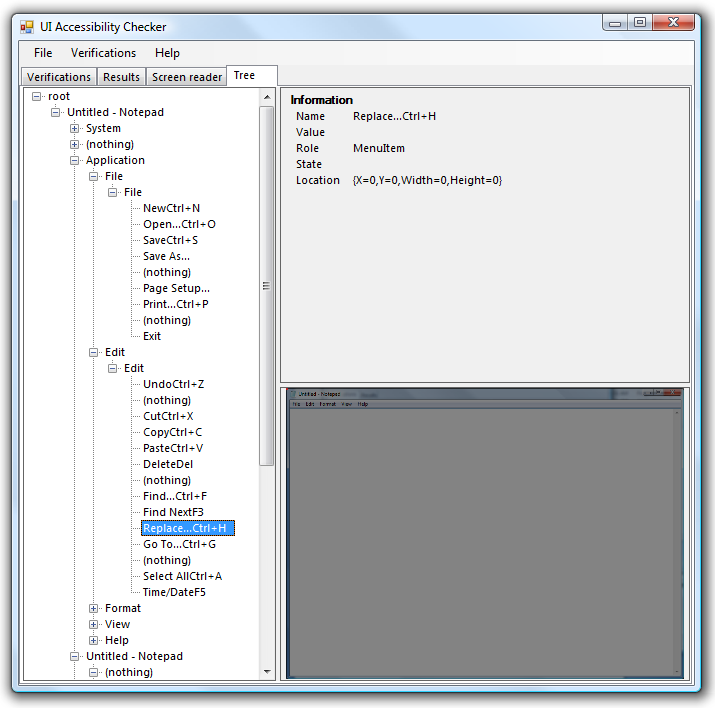Viewport: 715px width, 708px height.
Task: Switch to the Verifications tab
Action: [59, 77]
